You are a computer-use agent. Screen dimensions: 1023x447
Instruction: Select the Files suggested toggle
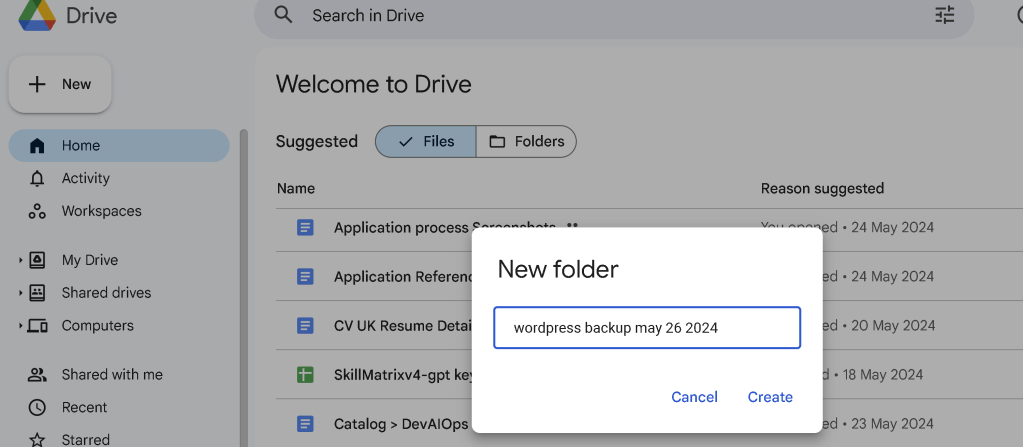point(425,142)
